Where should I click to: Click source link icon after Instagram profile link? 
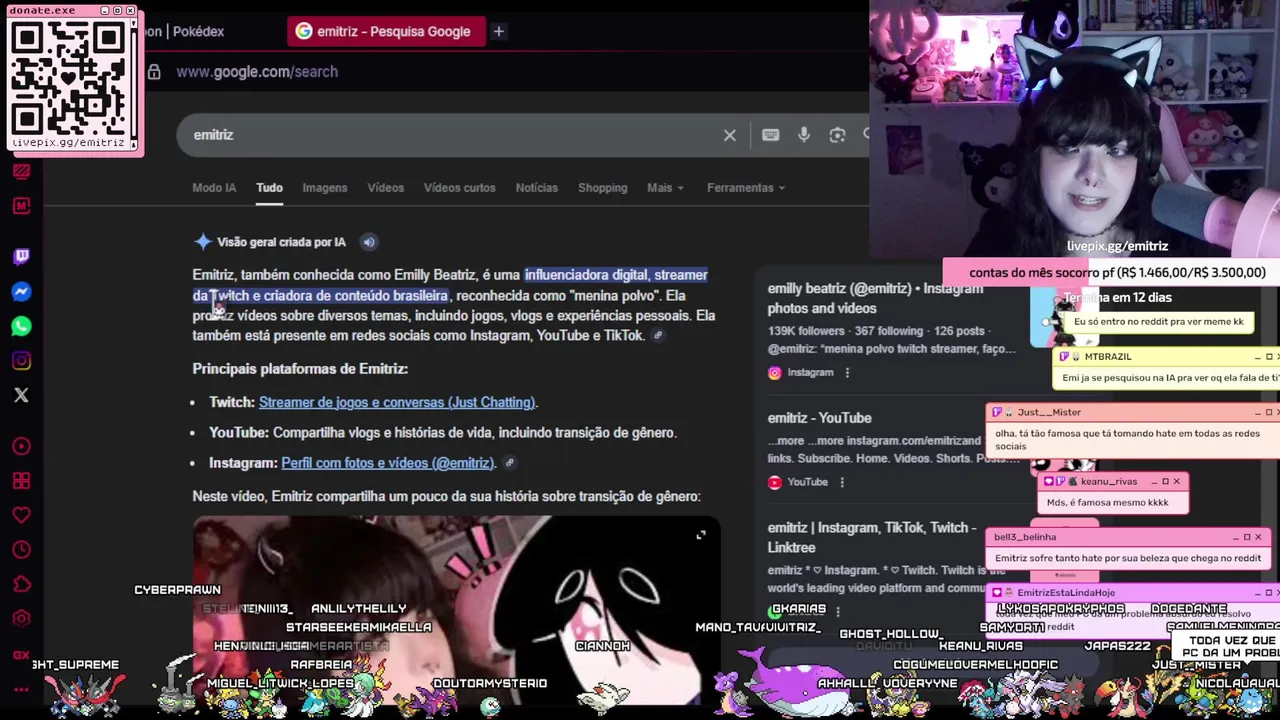(509, 463)
